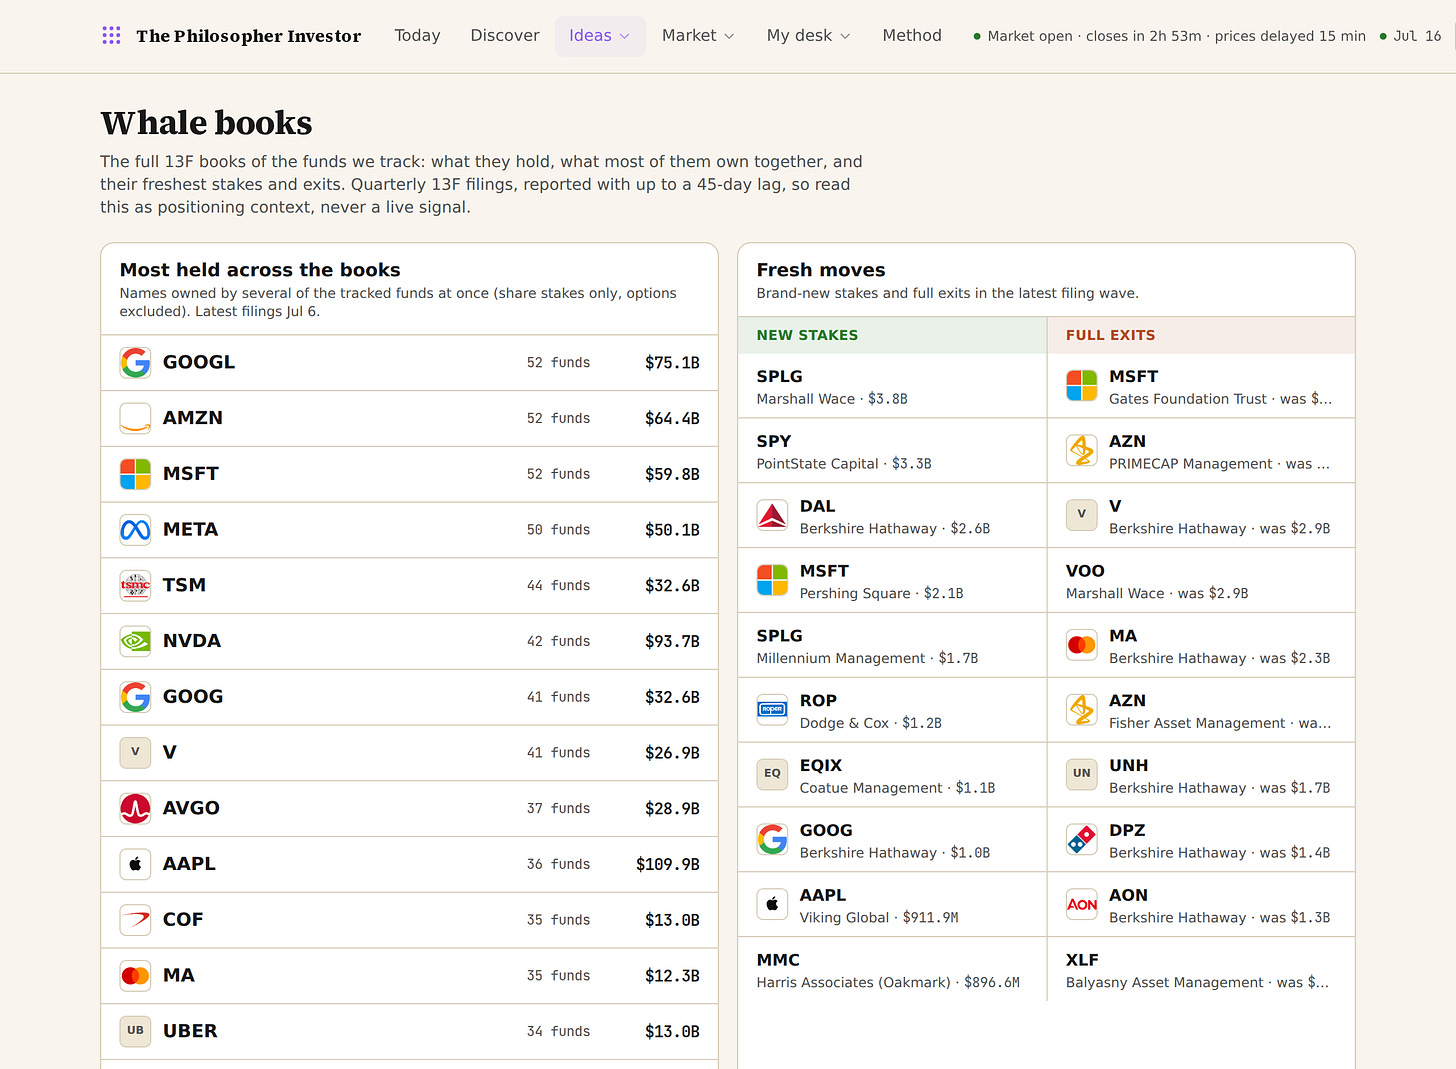Screen dimensions: 1456x1069
Task: Click AAPL value $109.9B
Action: click(x=668, y=864)
